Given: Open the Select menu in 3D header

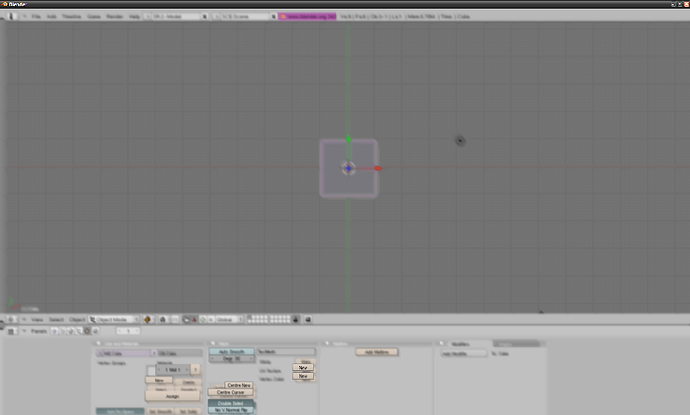Looking at the screenshot, I should [56, 320].
